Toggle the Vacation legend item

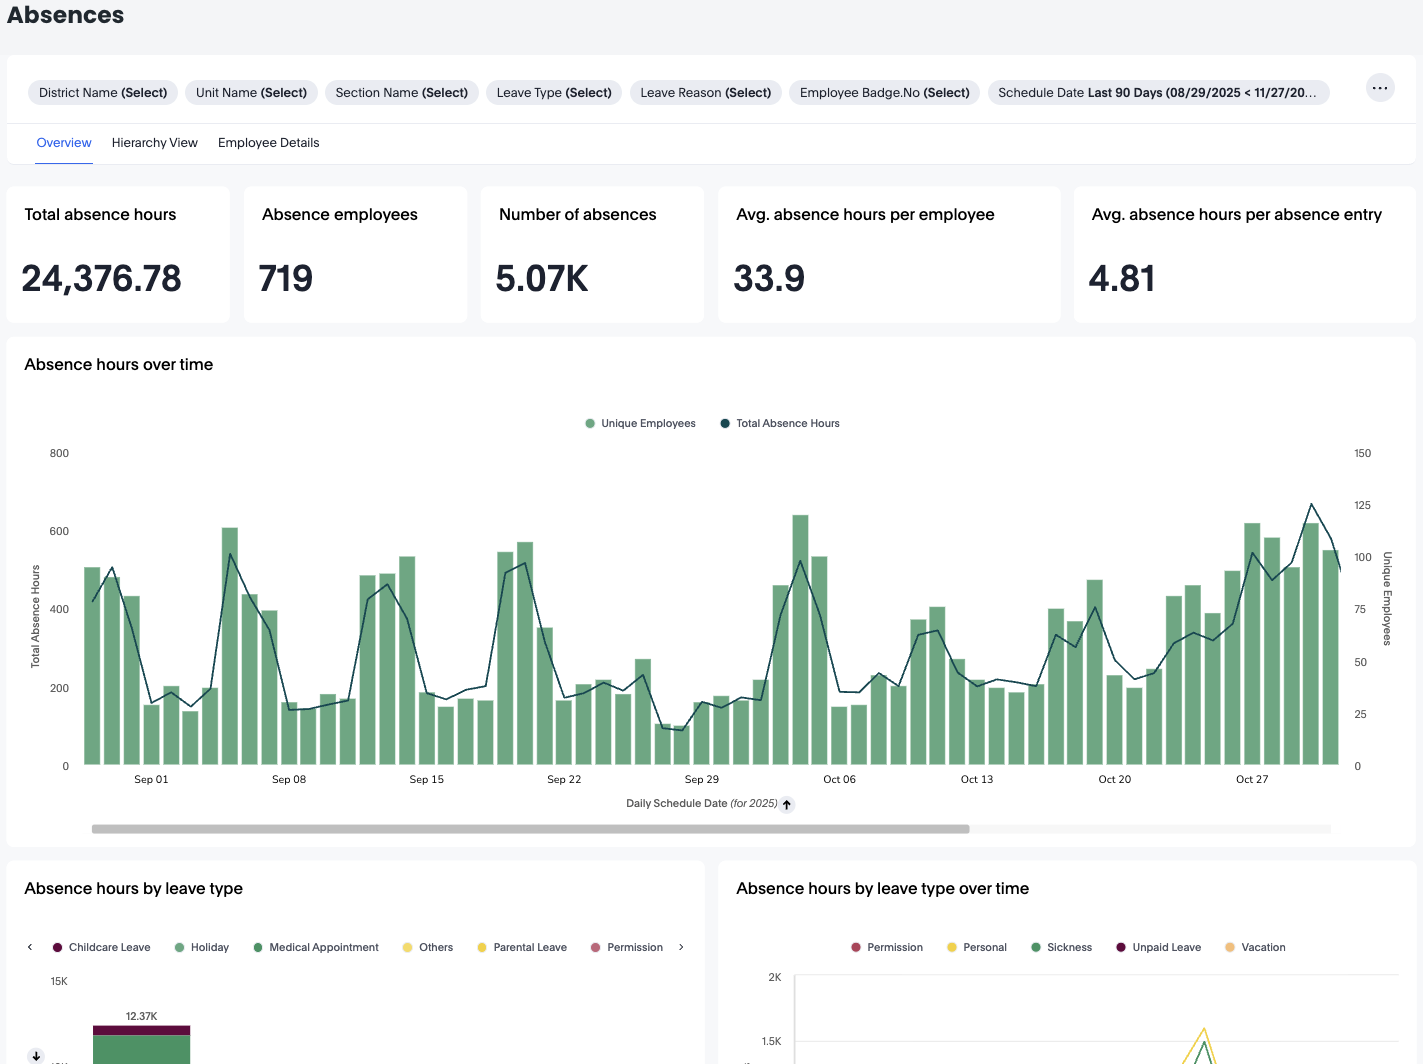pyautogui.click(x=1255, y=948)
